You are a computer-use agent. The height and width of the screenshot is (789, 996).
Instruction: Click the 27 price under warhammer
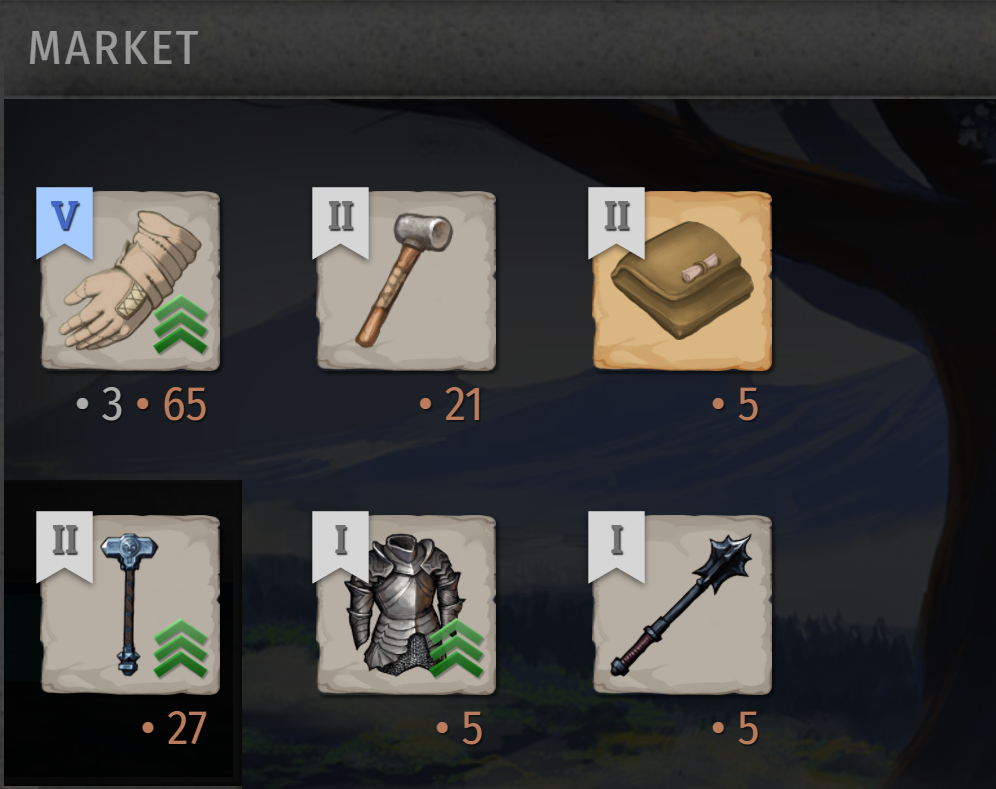(x=187, y=729)
